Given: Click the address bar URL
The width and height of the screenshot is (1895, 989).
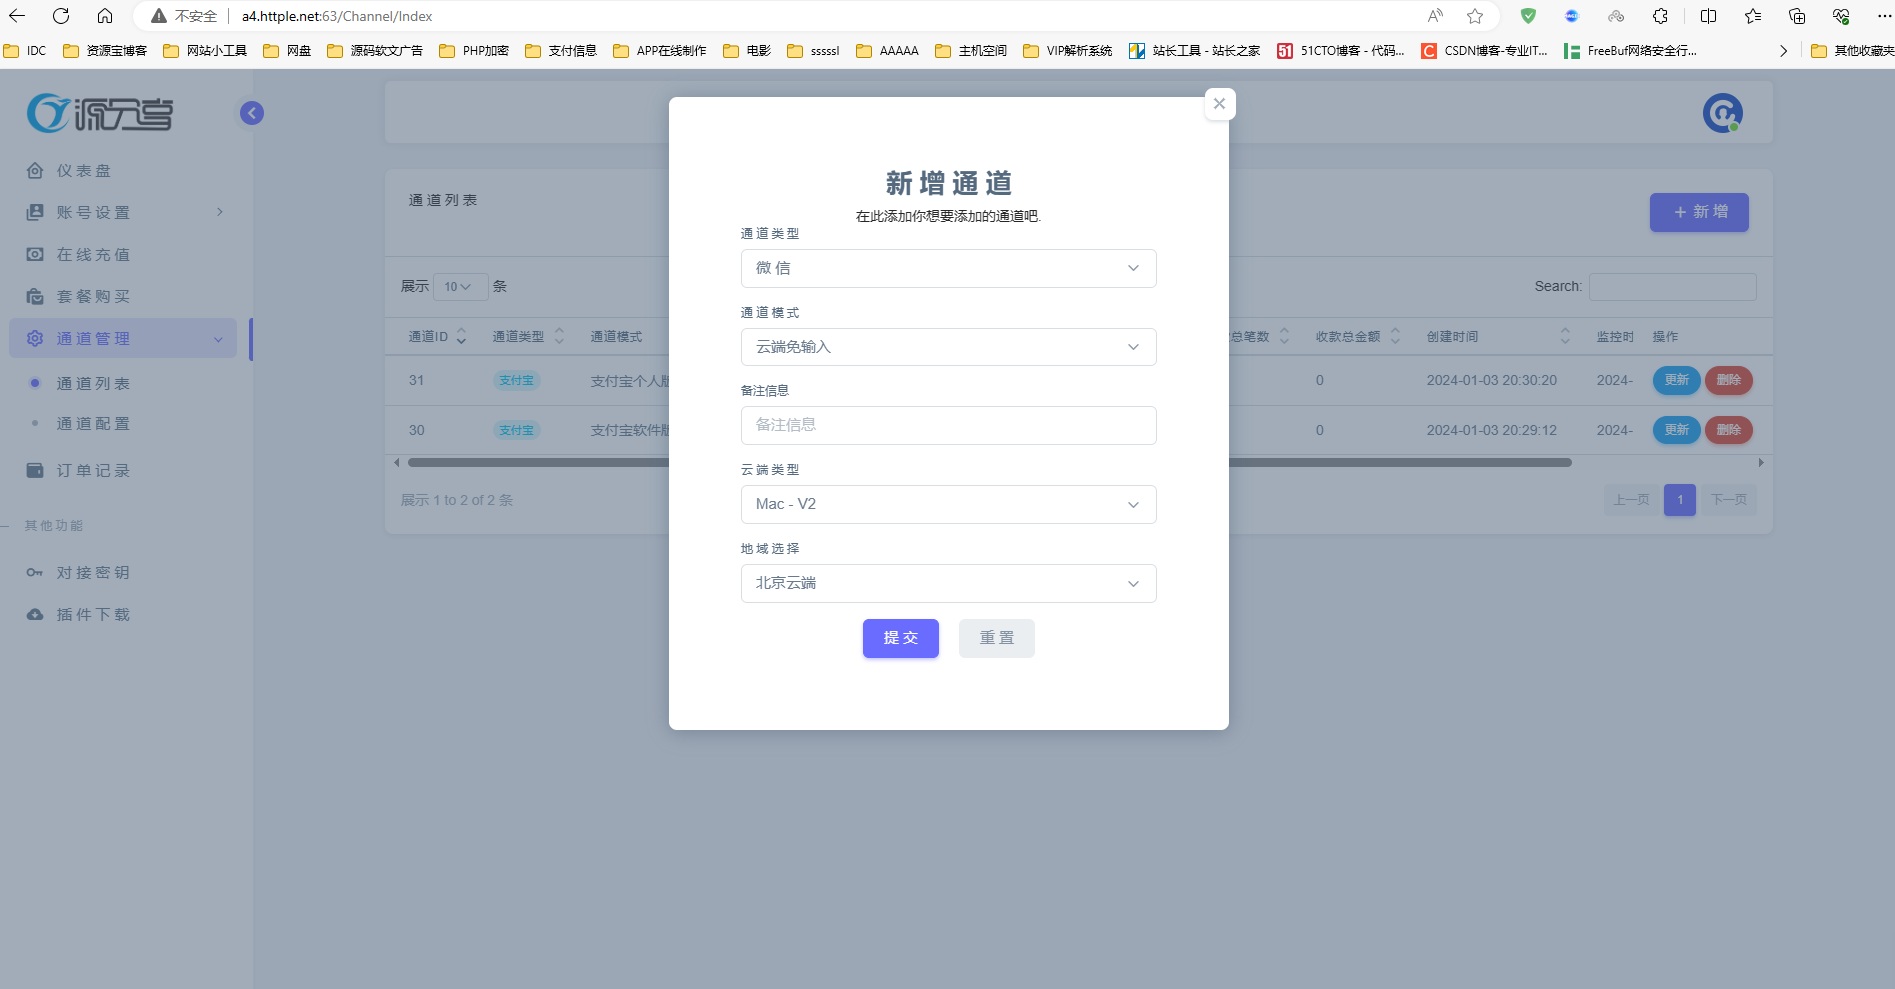Looking at the screenshot, I should click(x=337, y=16).
